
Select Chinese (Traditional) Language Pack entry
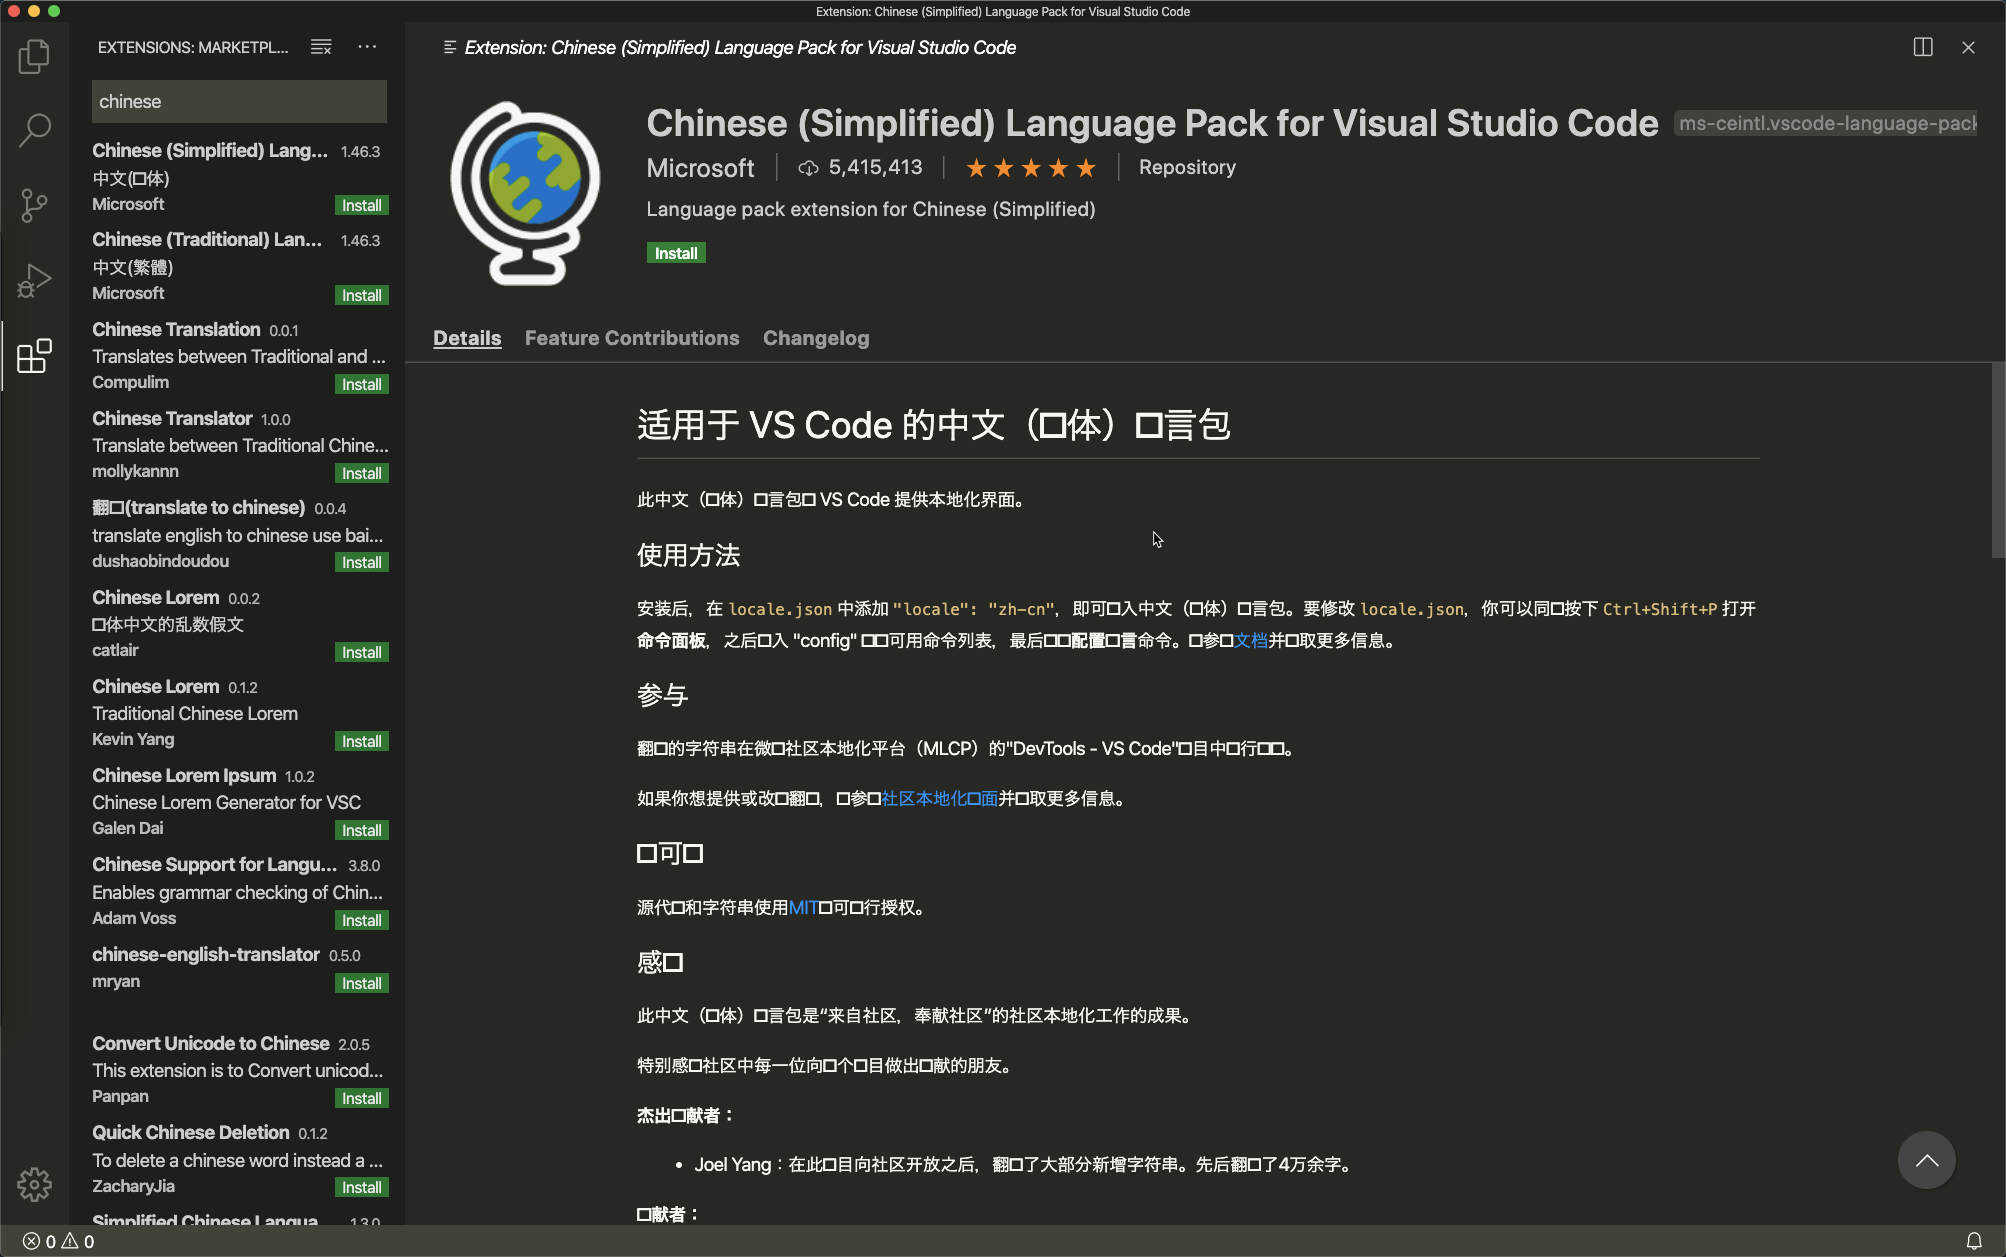click(238, 267)
